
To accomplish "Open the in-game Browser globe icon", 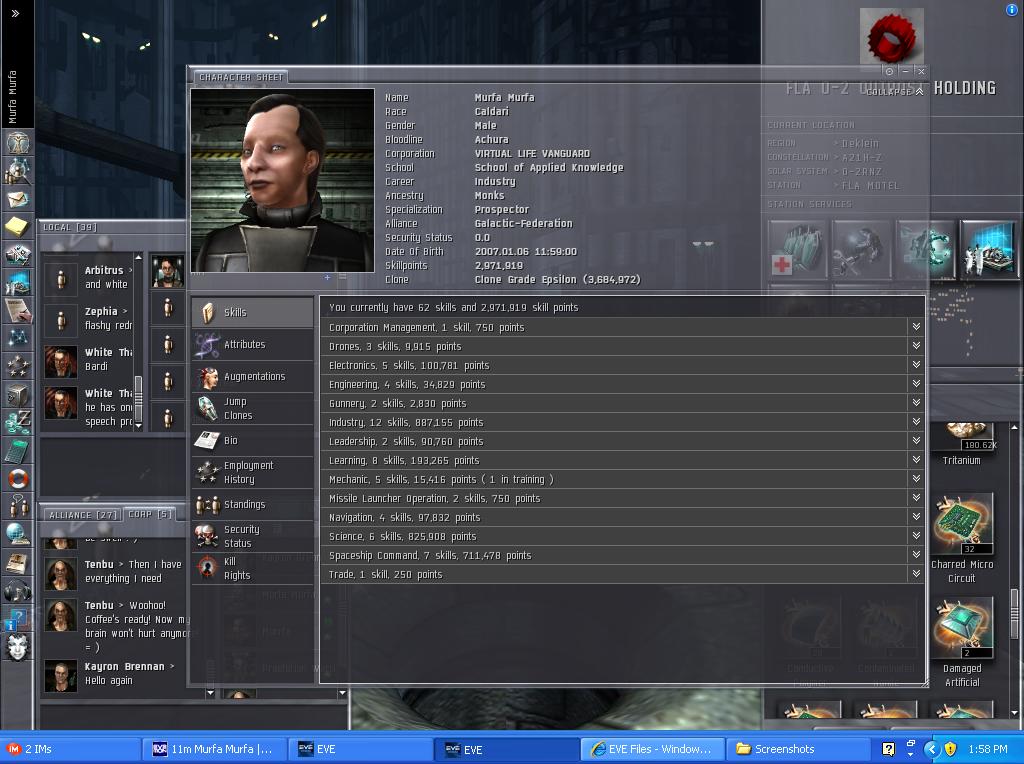I will tap(18, 535).
